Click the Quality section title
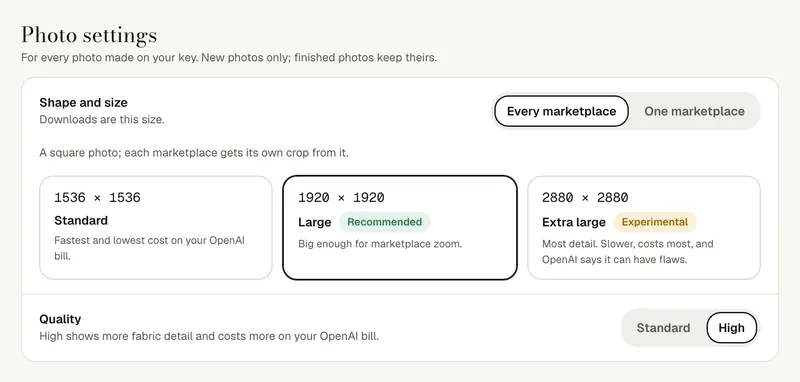 click(60, 319)
